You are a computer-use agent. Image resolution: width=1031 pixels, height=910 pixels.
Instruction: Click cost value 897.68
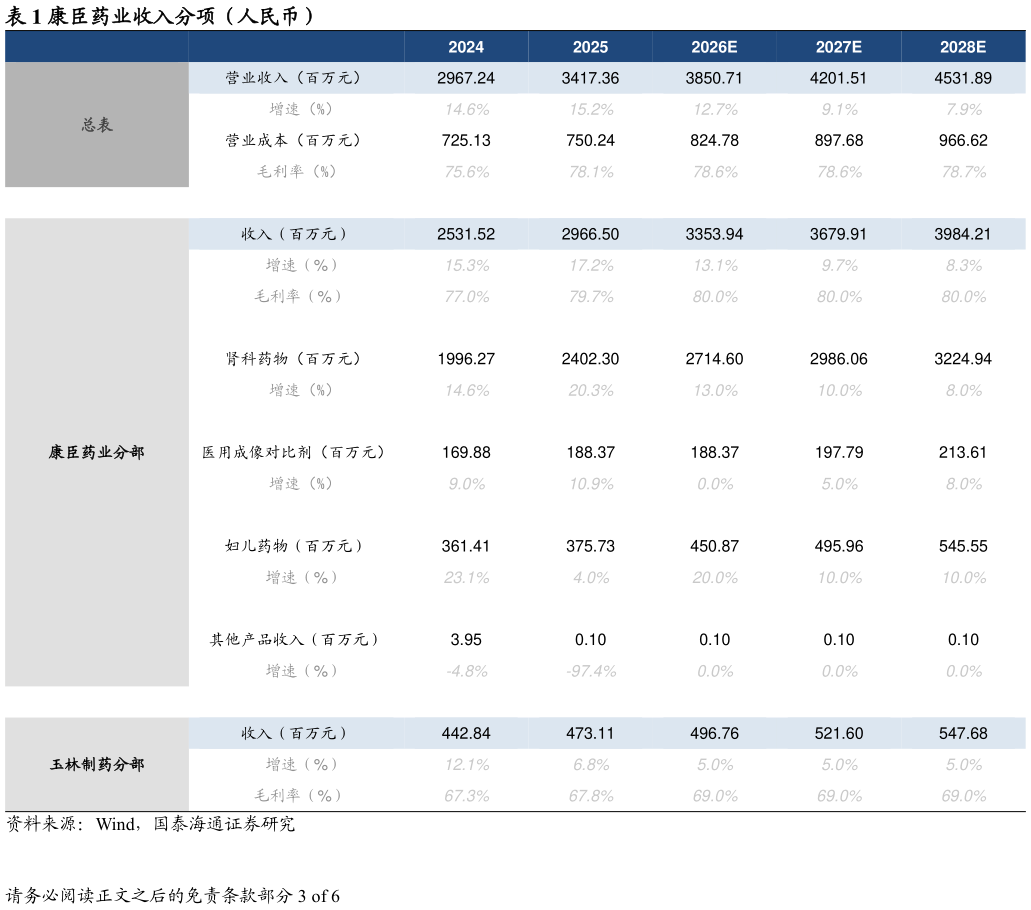(x=838, y=141)
